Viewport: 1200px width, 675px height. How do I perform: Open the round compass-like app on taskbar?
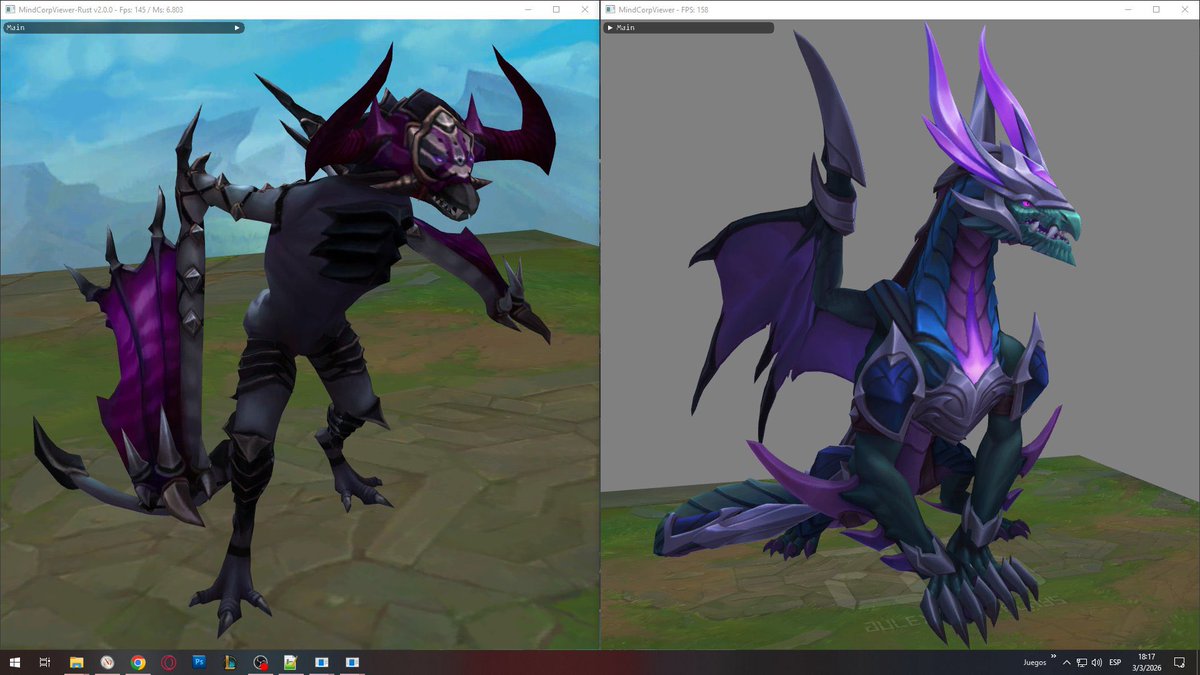pos(107,662)
